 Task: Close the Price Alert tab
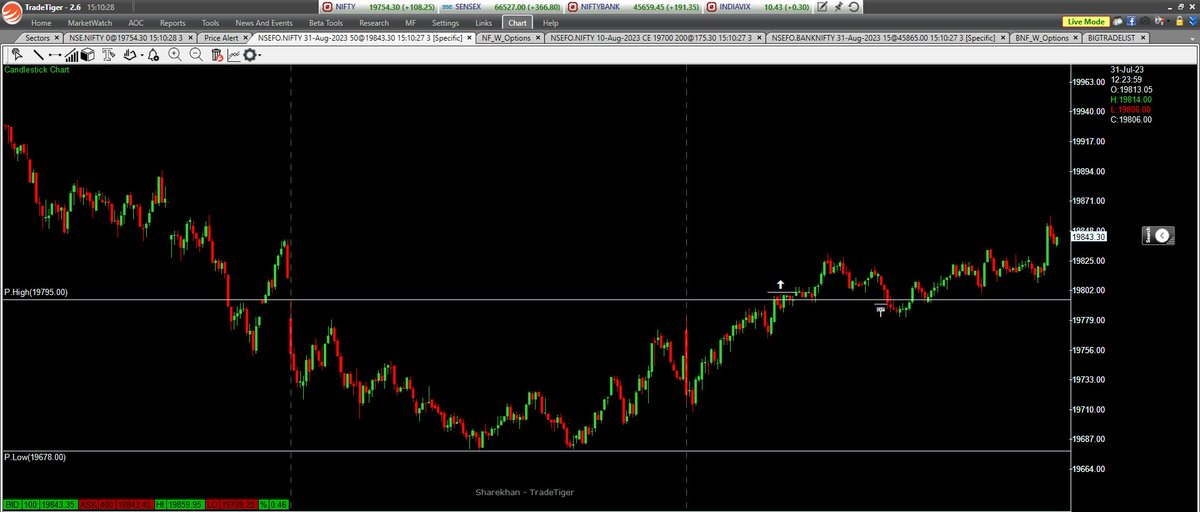click(245, 38)
